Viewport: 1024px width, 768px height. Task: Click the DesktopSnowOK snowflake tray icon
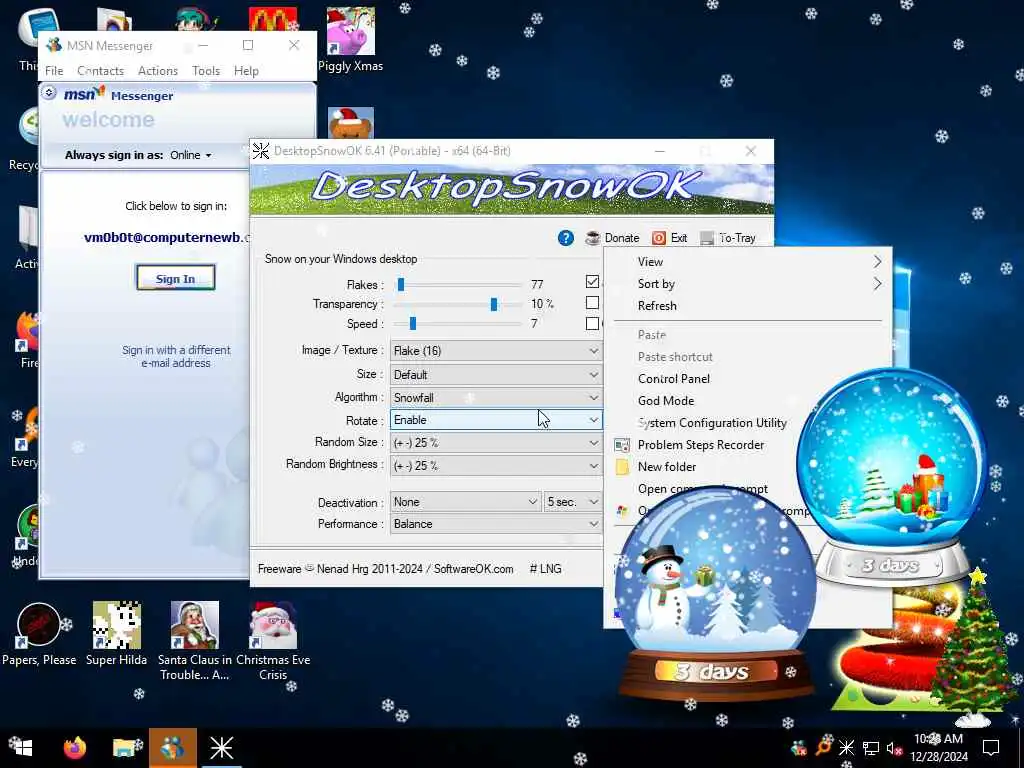[x=846, y=748]
